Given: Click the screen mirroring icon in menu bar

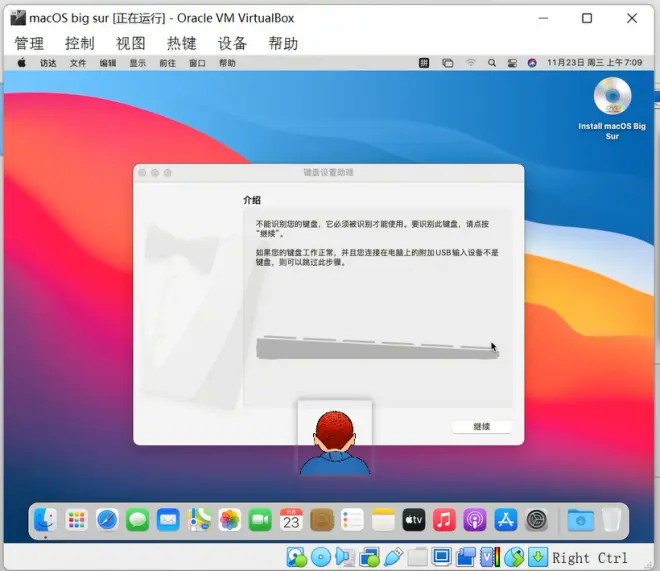Looking at the screenshot, I should pos(448,63).
